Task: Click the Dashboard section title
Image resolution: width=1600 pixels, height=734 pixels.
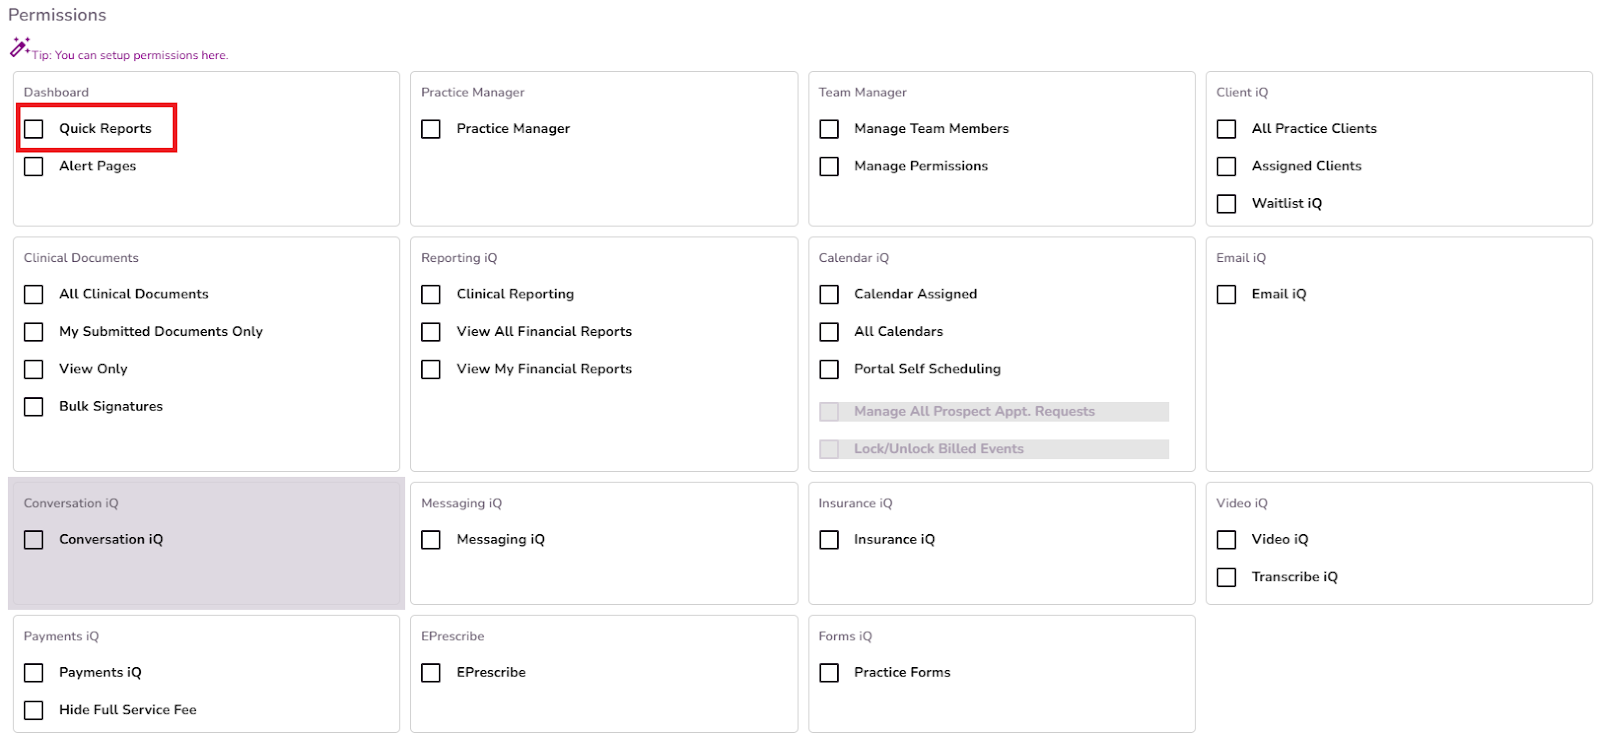Action: pyautogui.click(x=56, y=92)
